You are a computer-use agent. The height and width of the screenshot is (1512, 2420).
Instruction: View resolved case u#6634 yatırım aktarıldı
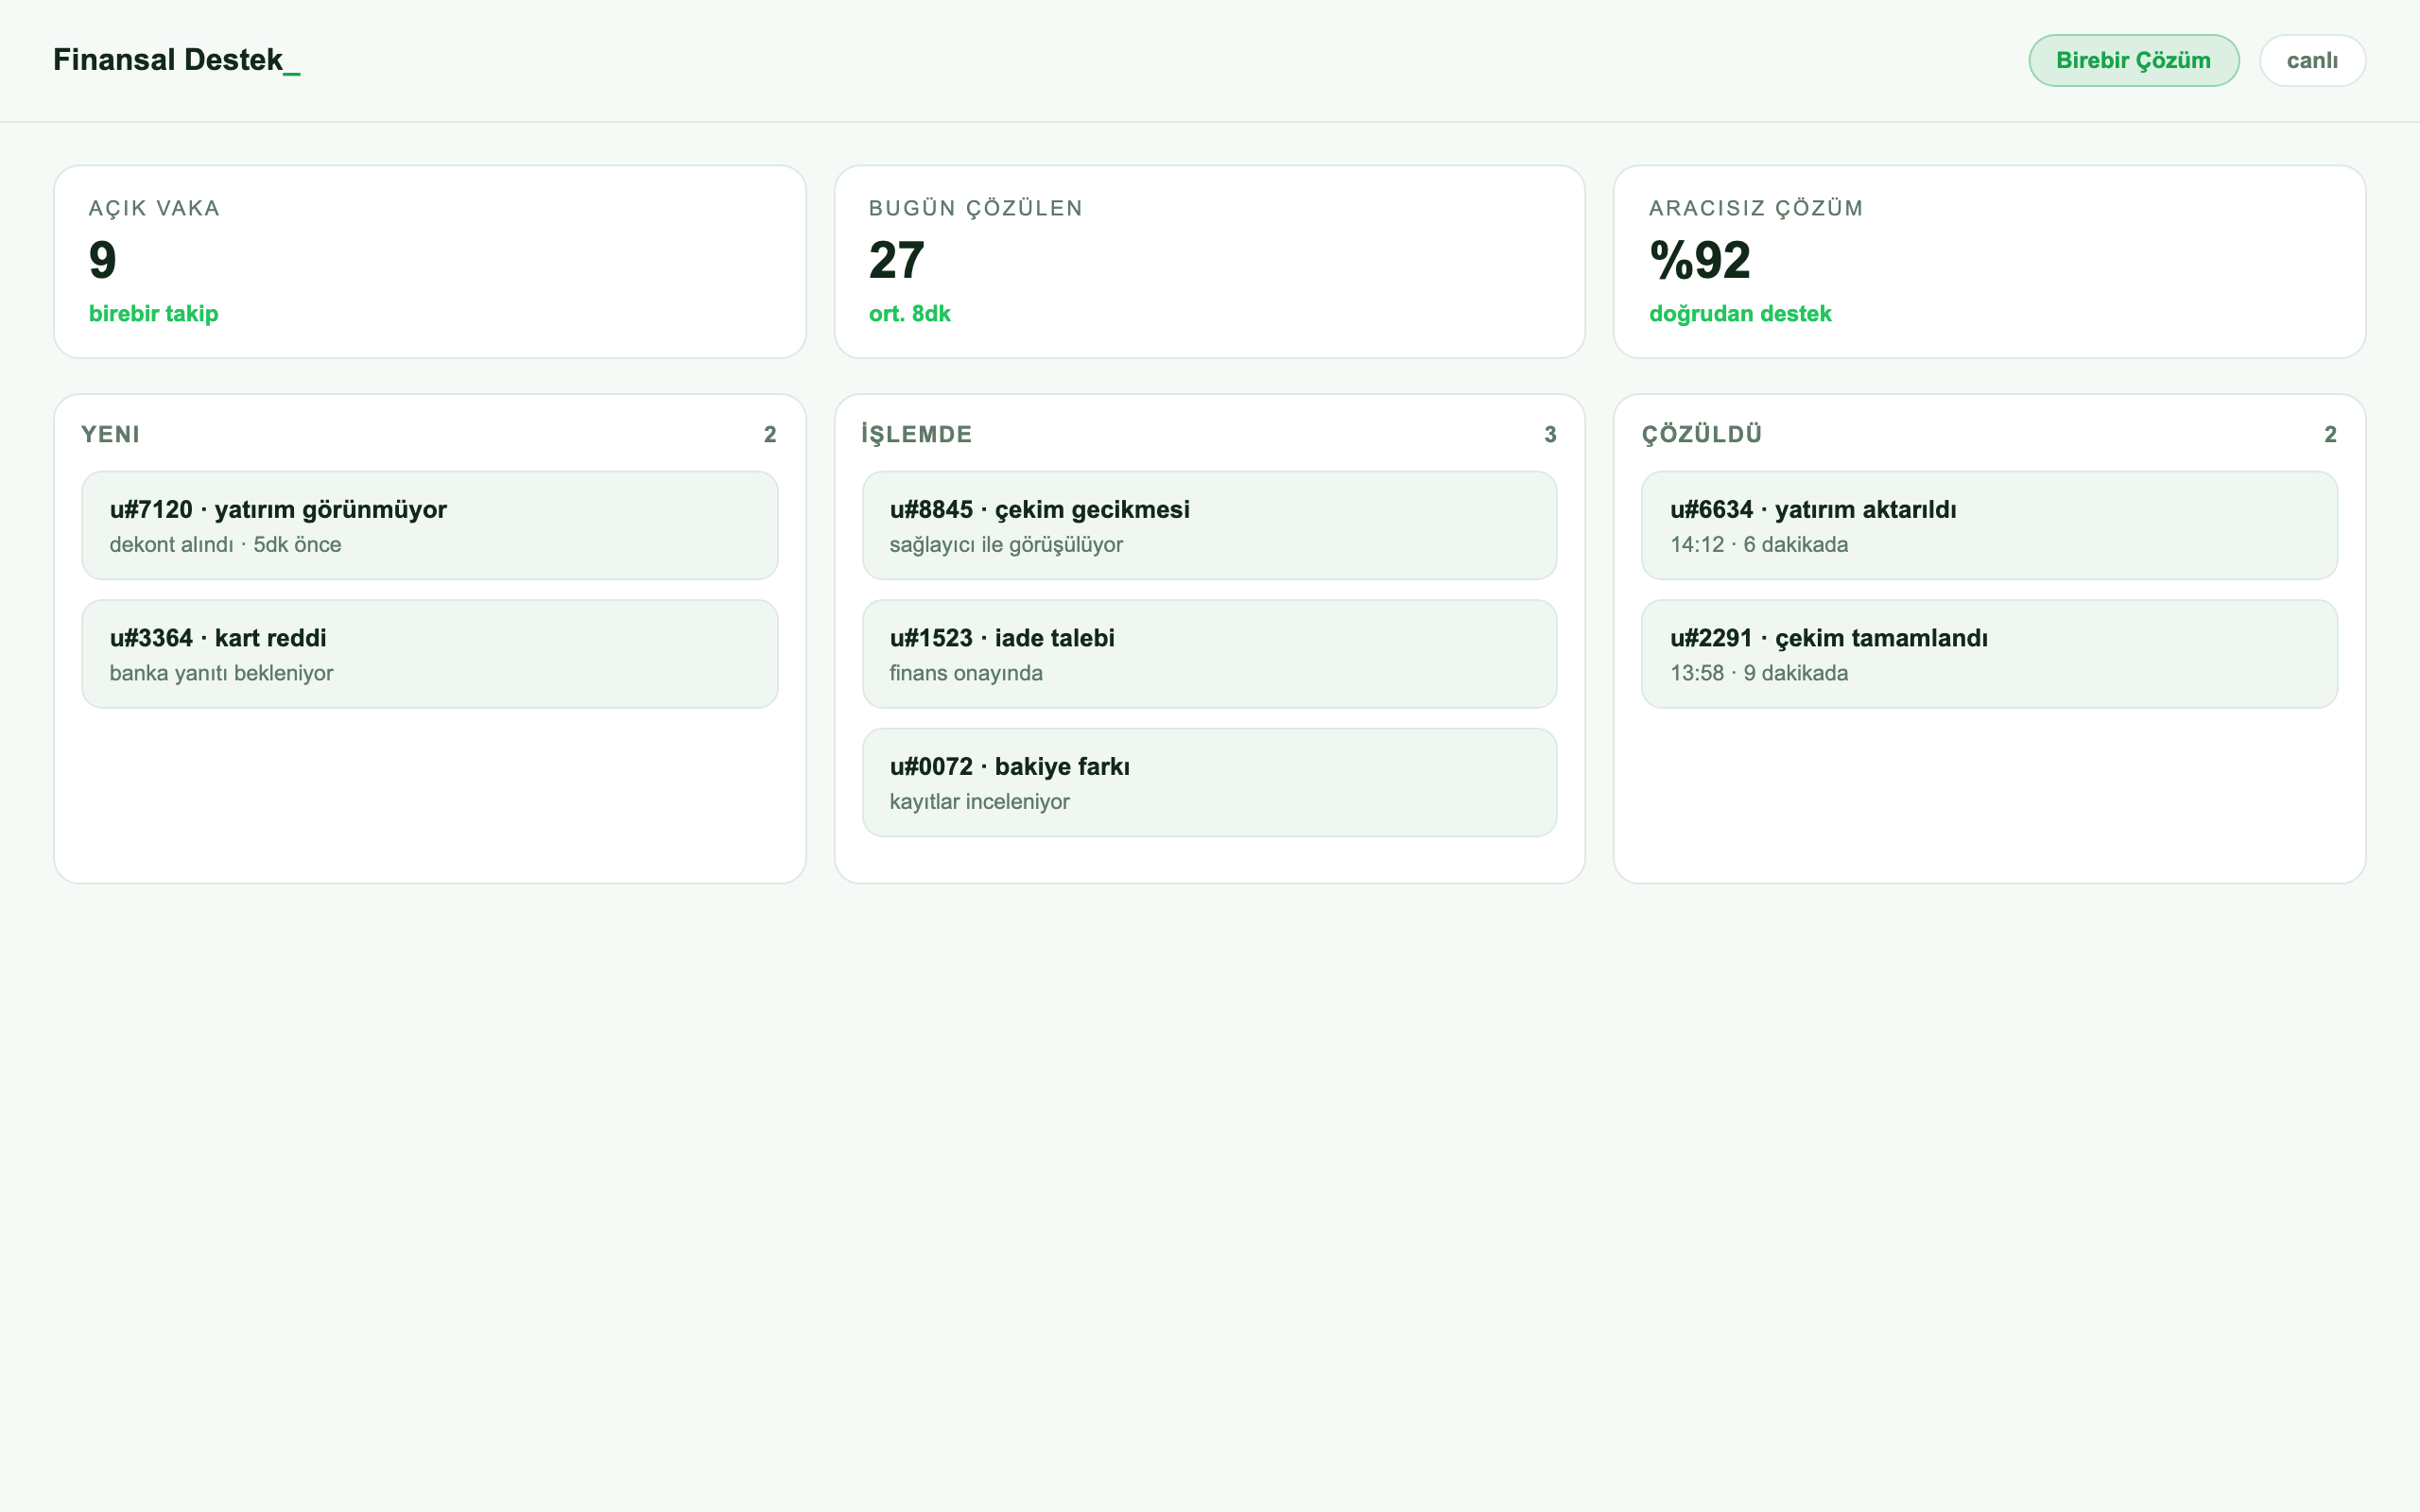click(1989, 525)
